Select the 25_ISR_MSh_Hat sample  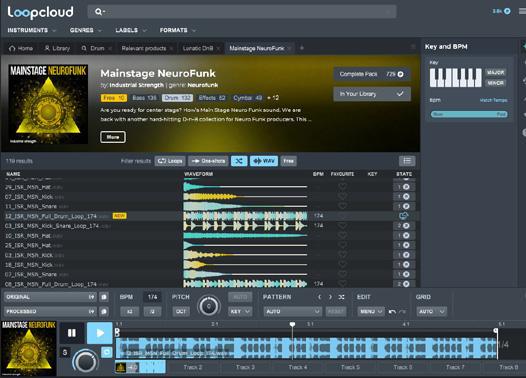210,246
